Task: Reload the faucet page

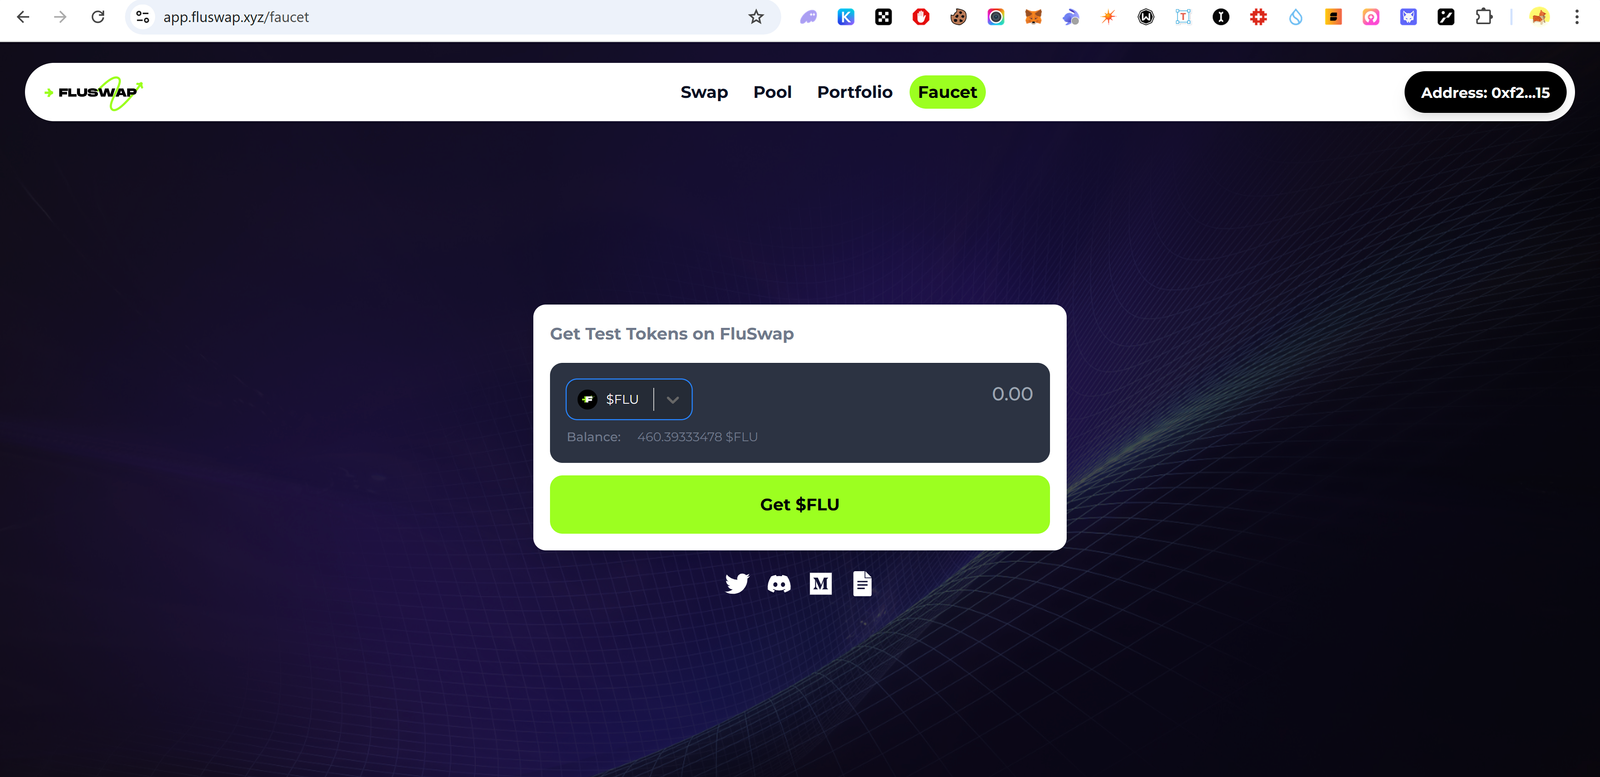Action: (x=98, y=17)
